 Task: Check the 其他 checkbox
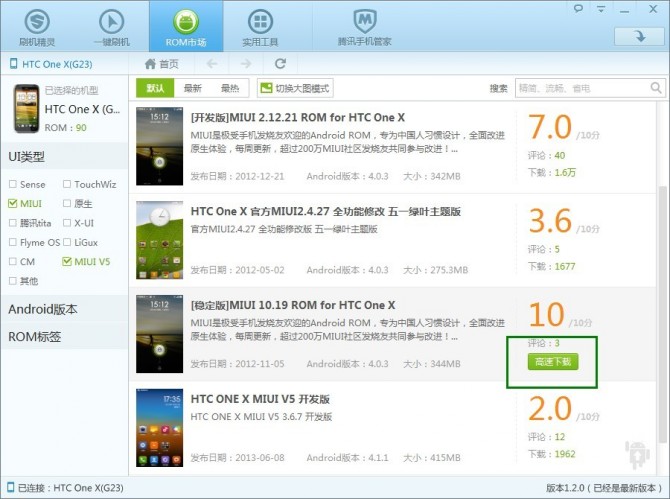(x=13, y=281)
